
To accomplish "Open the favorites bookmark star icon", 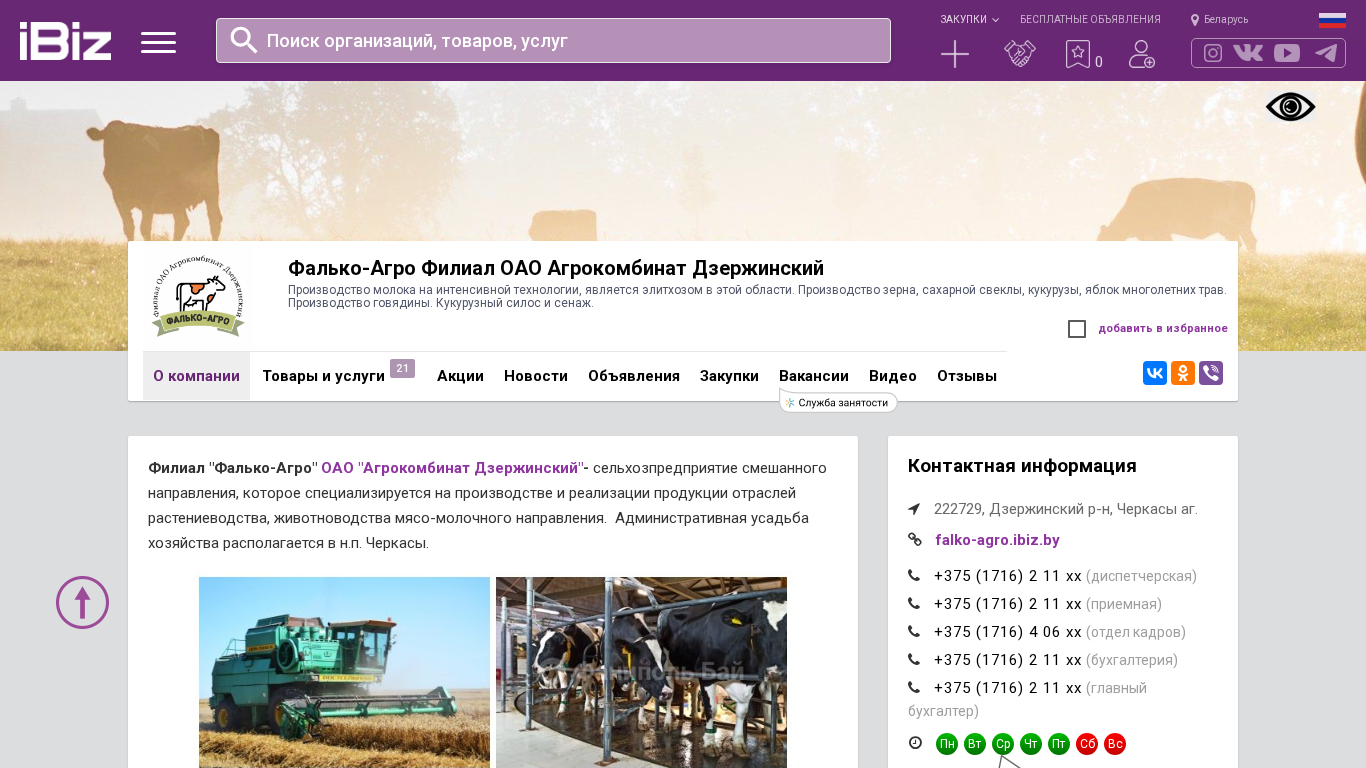I will (x=1078, y=54).
